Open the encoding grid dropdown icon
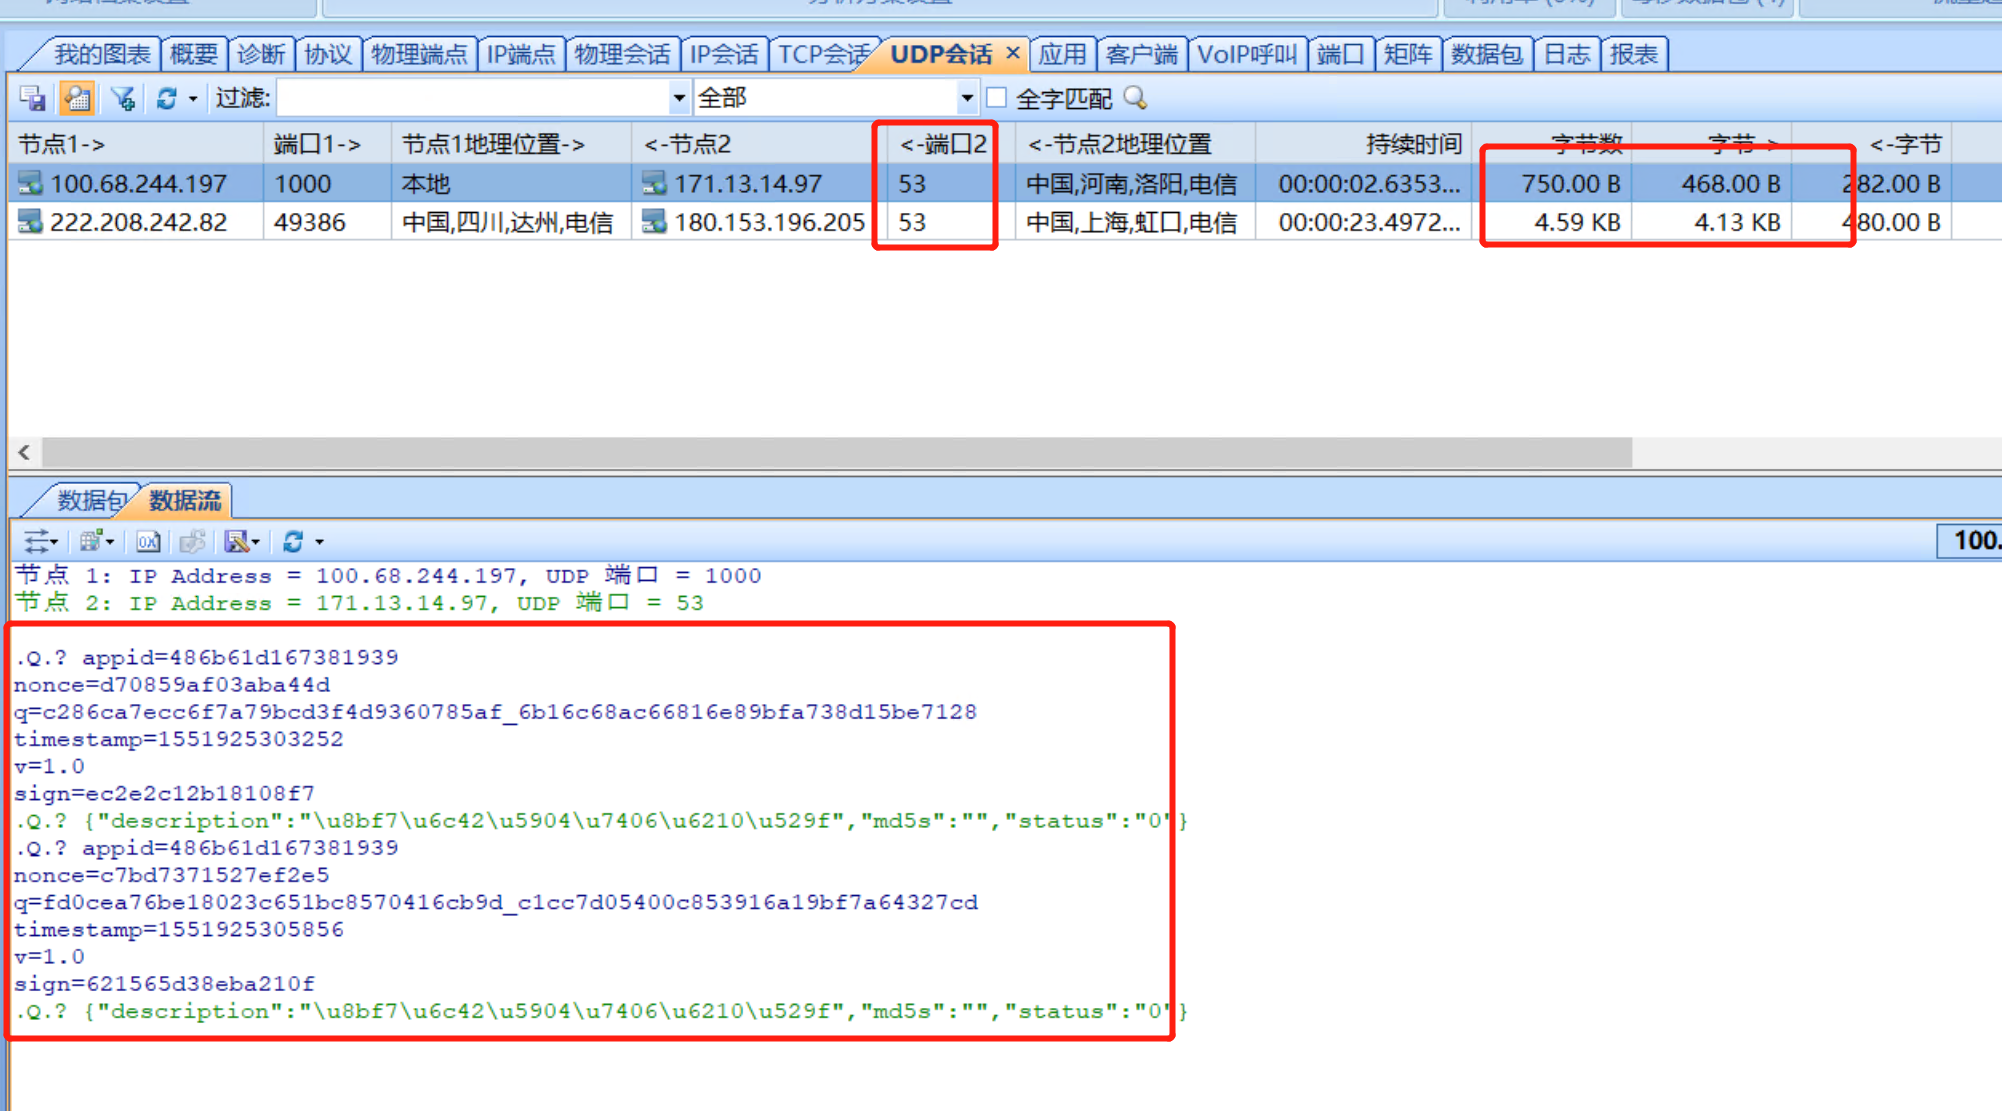Screen dimensions: 2002x1111 click(x=96, y=541)
